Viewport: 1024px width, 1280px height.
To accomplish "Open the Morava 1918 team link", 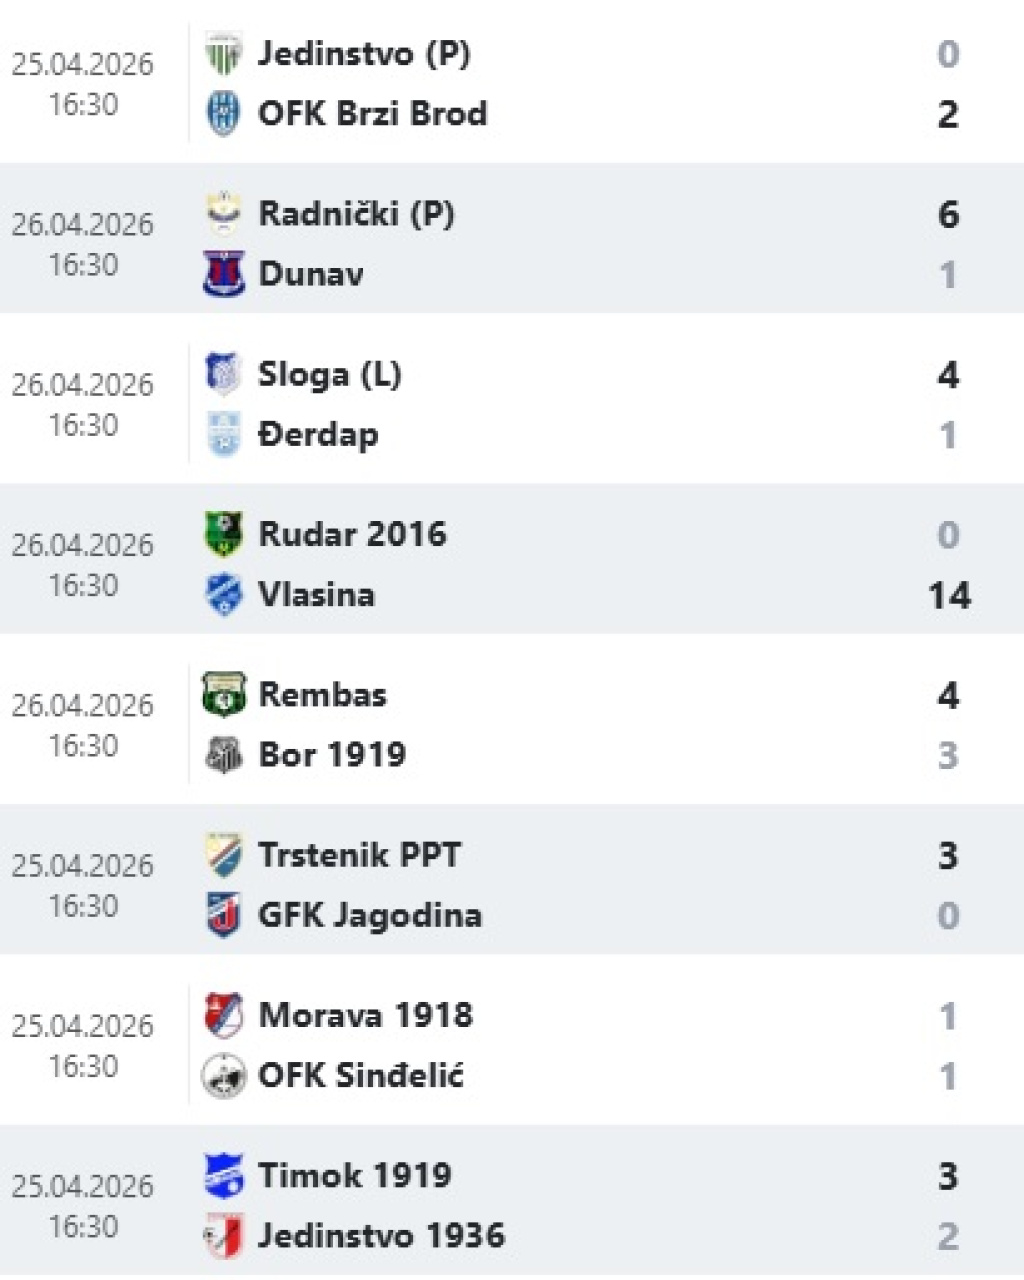I will click(x=365, y=1016).
